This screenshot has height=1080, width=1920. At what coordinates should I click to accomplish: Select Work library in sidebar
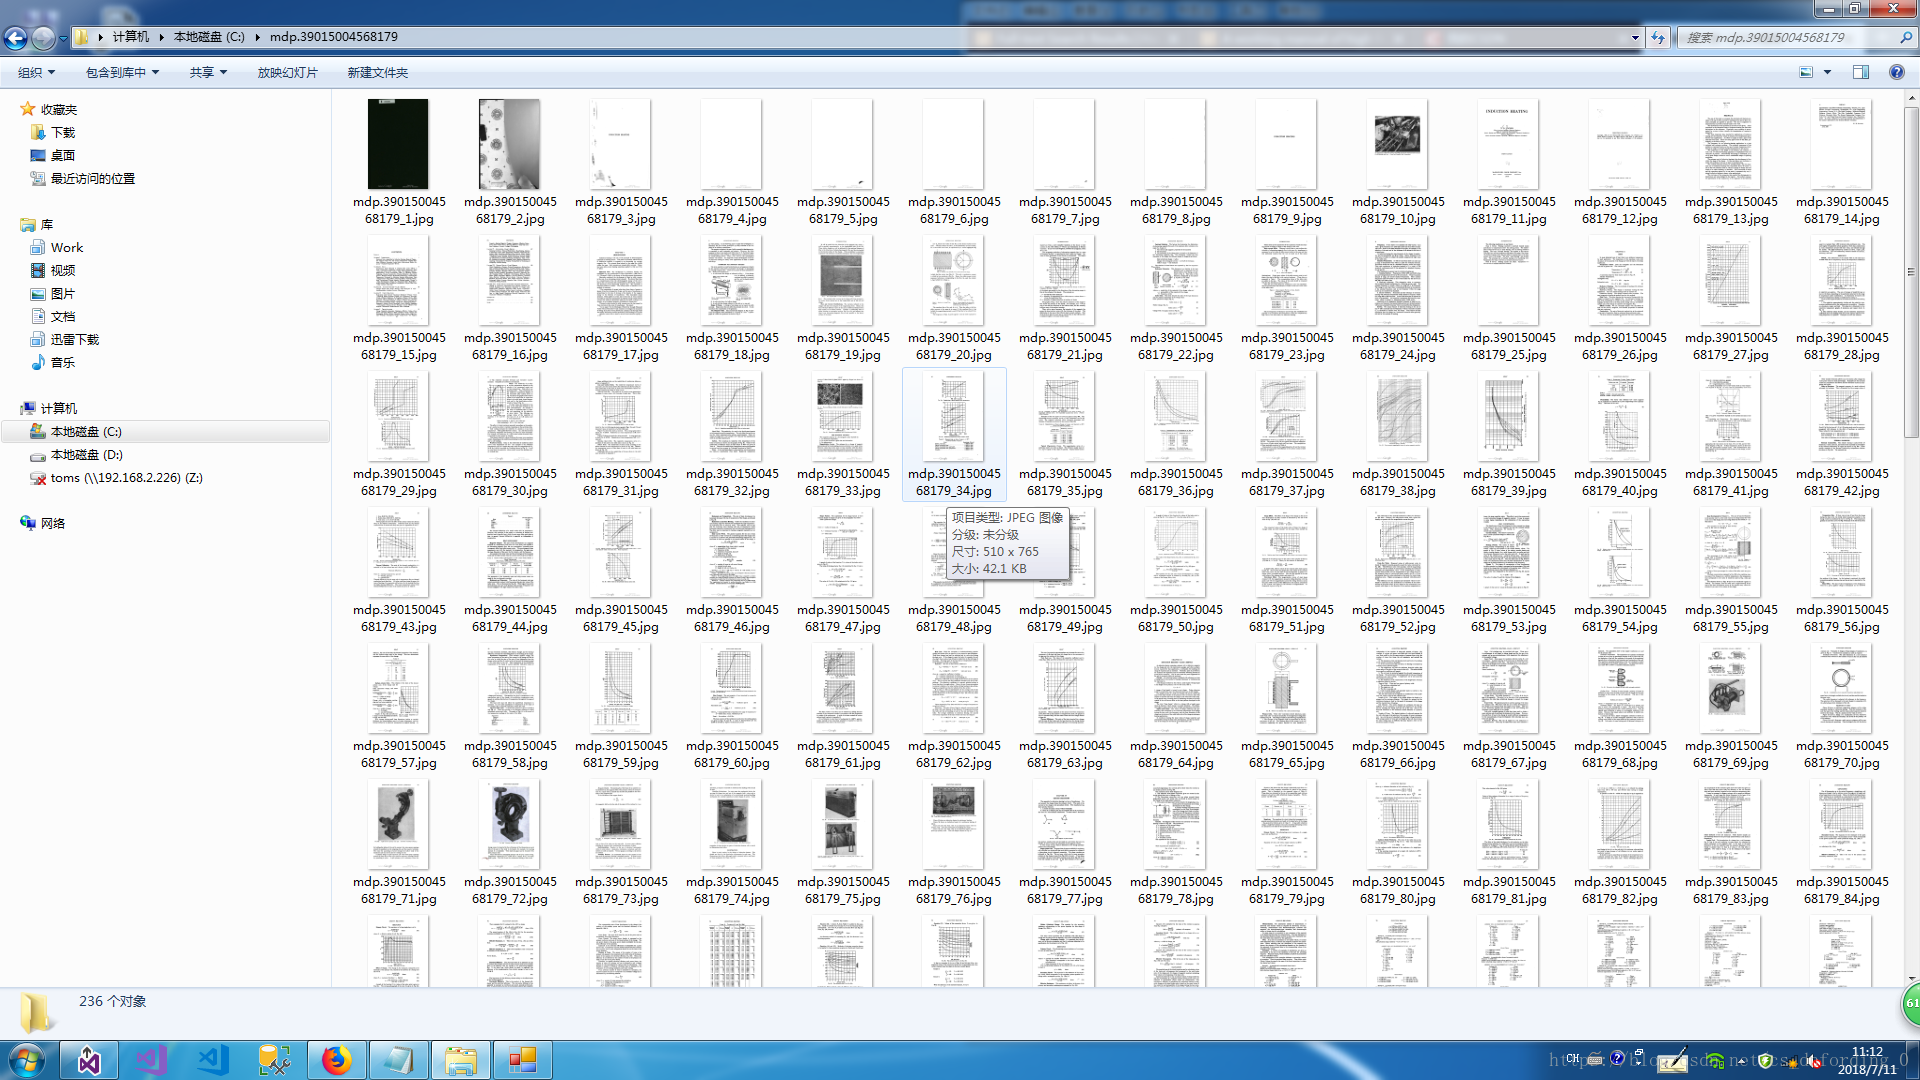[x=66, y=247]
